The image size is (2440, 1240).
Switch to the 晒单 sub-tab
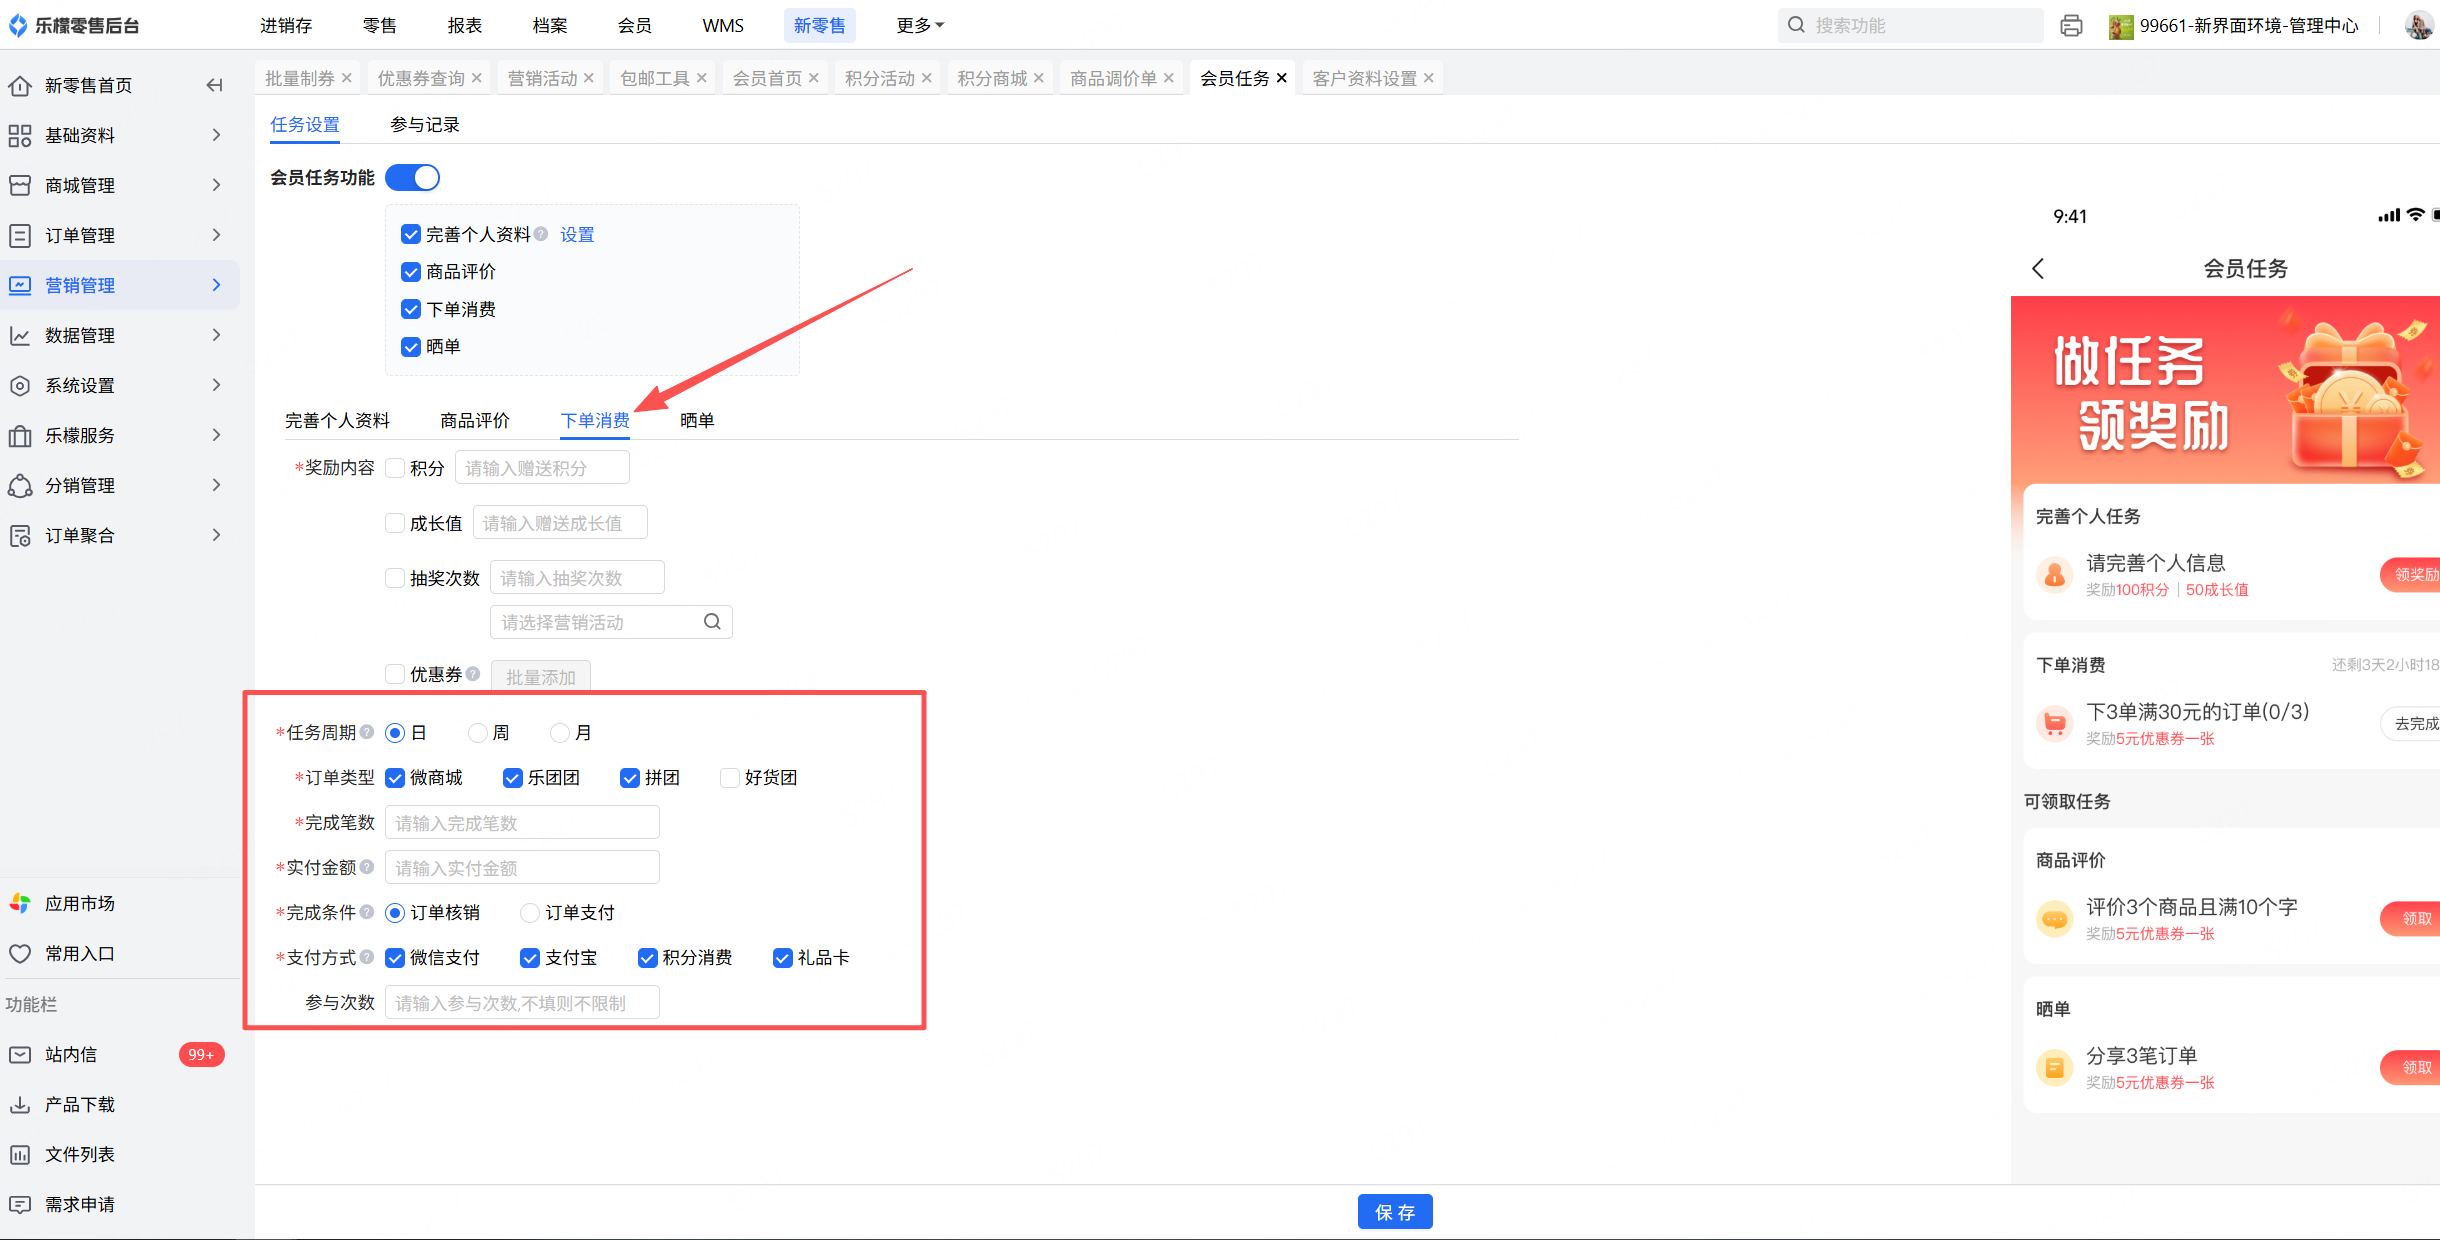(x=697, y=420)
